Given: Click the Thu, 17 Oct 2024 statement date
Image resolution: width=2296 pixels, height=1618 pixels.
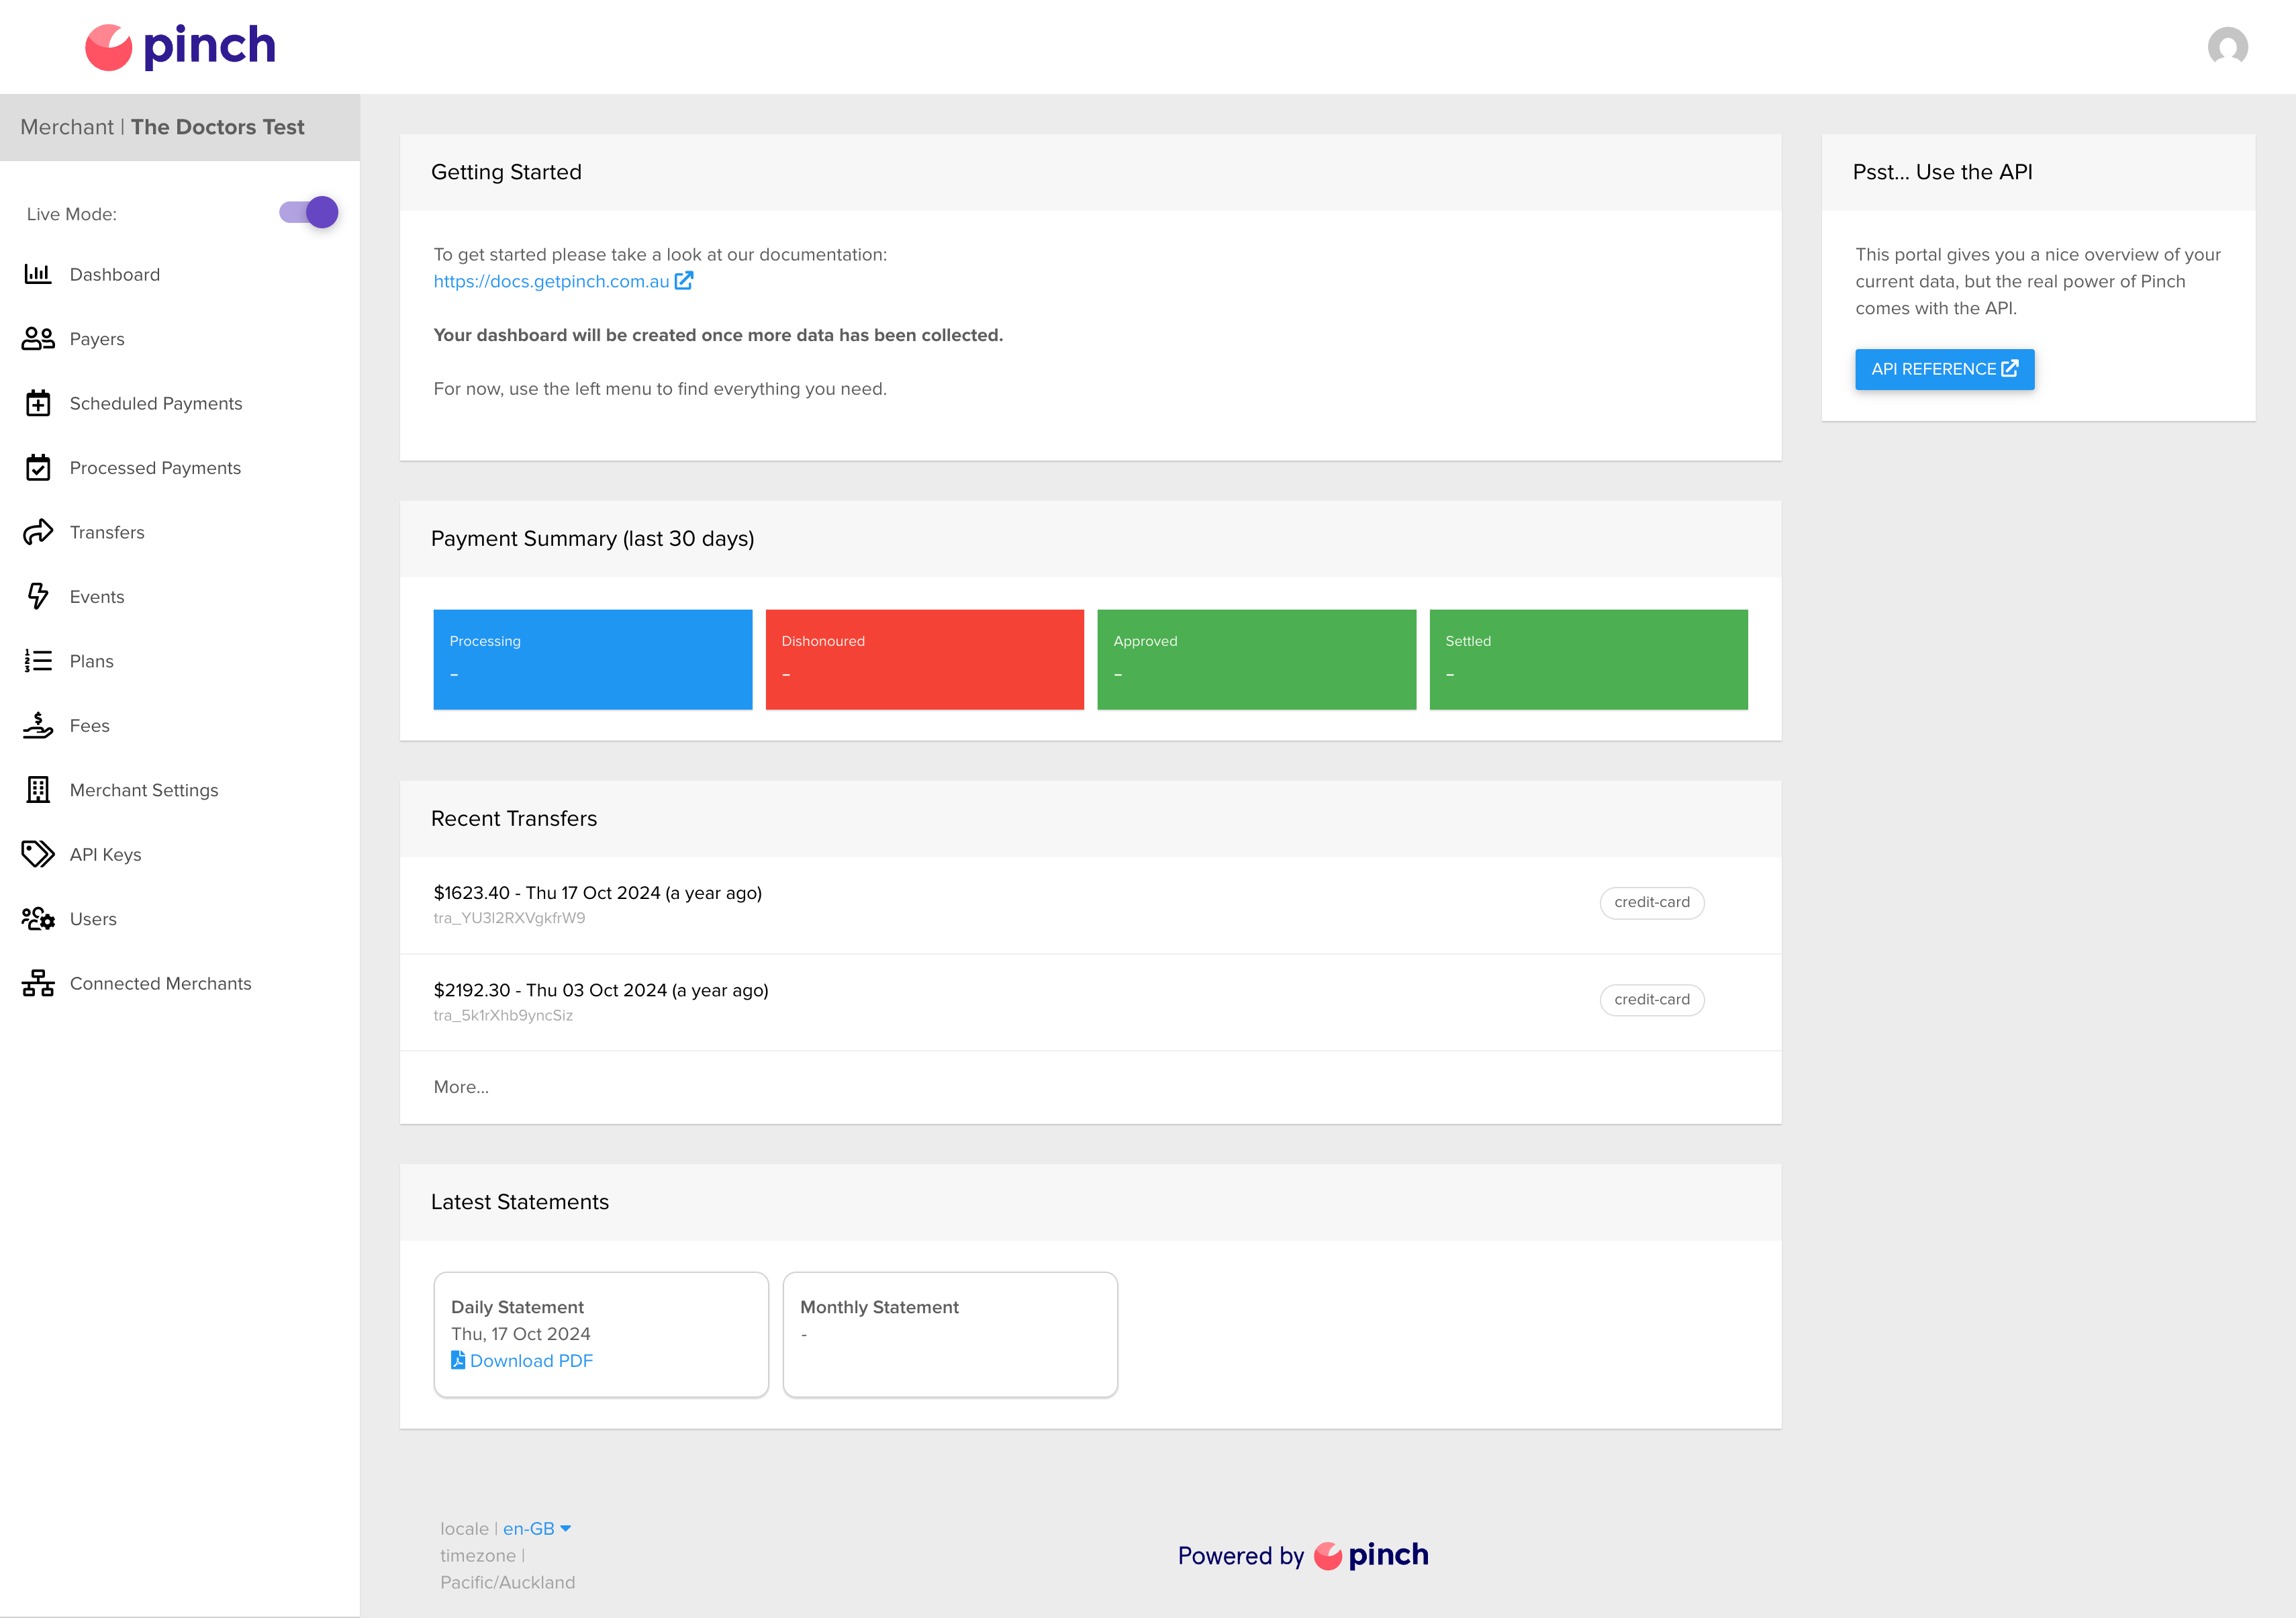Looking at the screenshot, I should (x=521, y=1334).
